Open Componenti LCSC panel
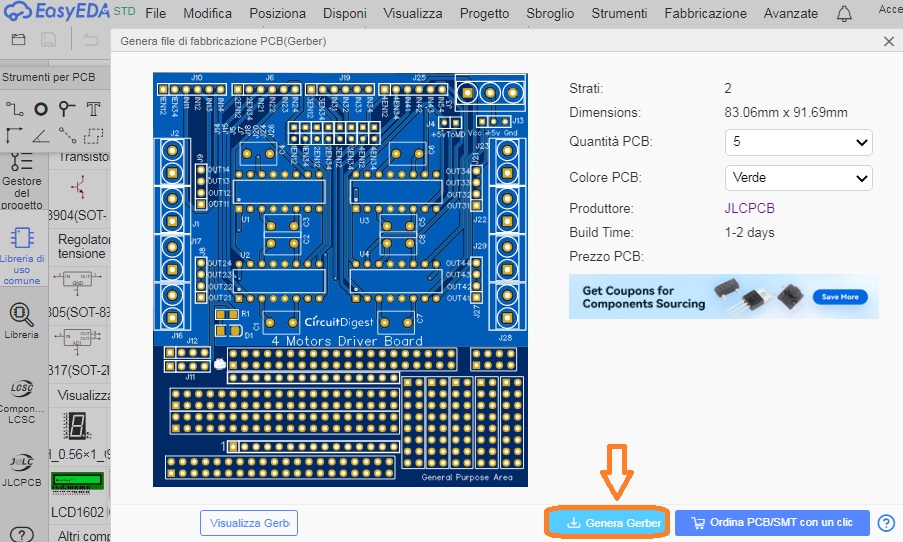Image resolution: width=903 pixels, height=542 pixels. point(21,401)
